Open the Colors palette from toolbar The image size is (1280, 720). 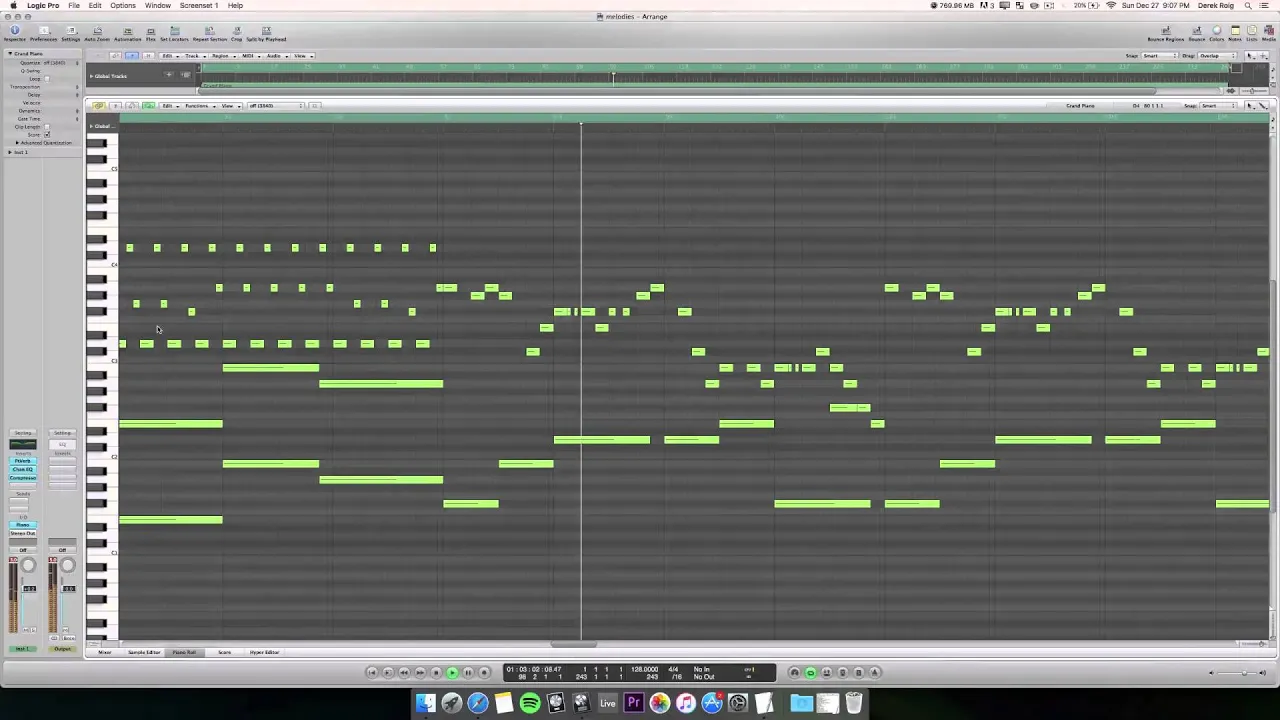(1217, 34)
